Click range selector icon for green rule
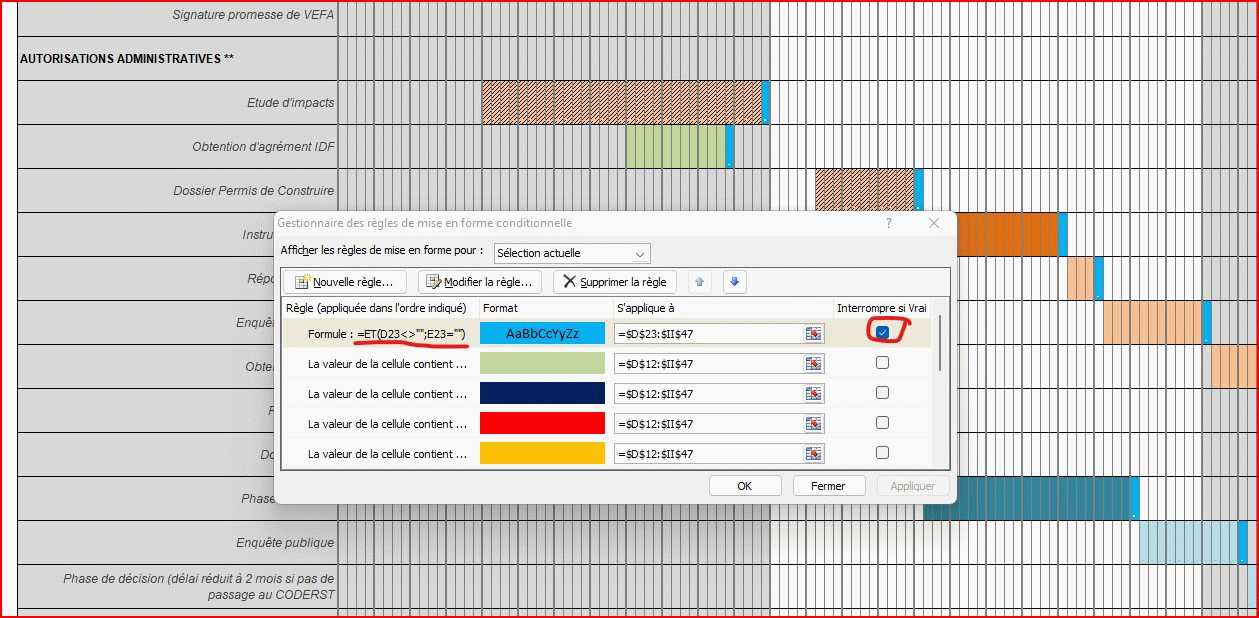This screenshot has width=1259, height=618. pos(813,364)
